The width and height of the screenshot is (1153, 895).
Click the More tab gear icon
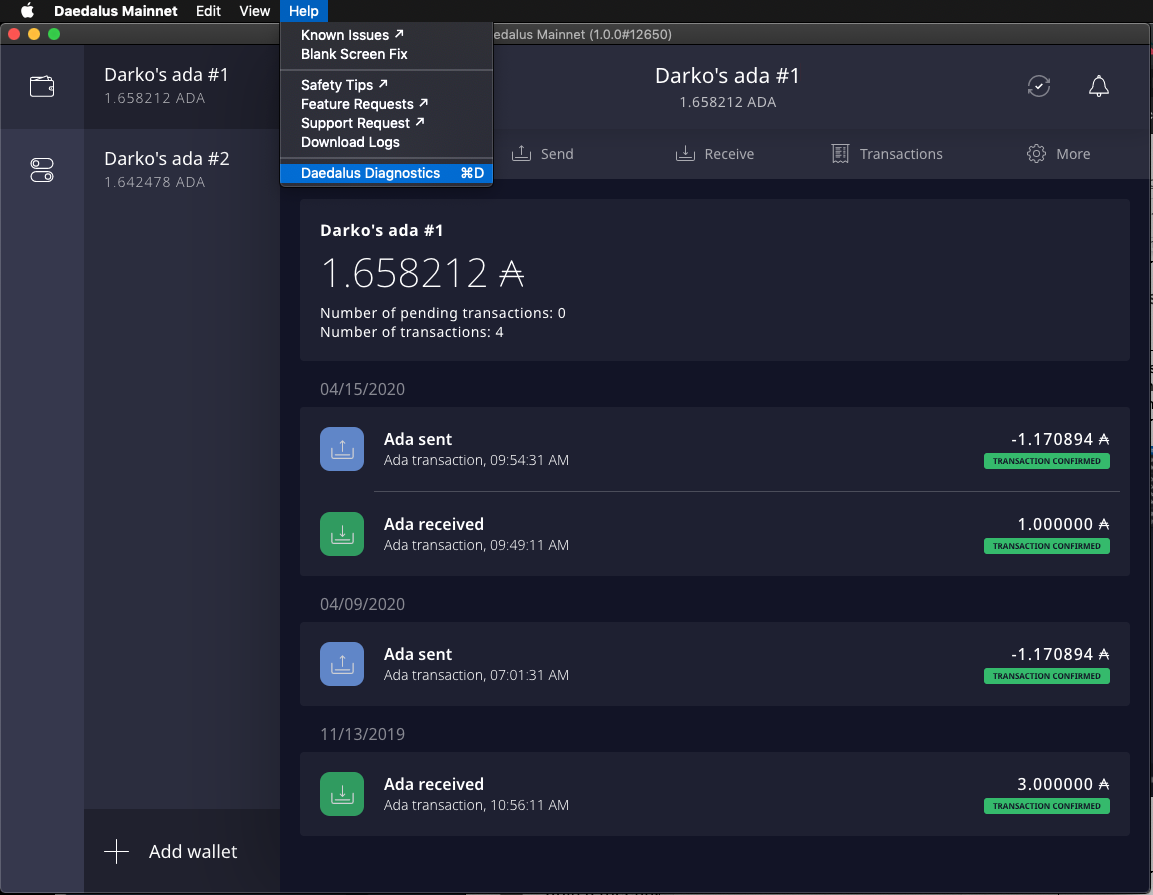[x=1036, y=153]
